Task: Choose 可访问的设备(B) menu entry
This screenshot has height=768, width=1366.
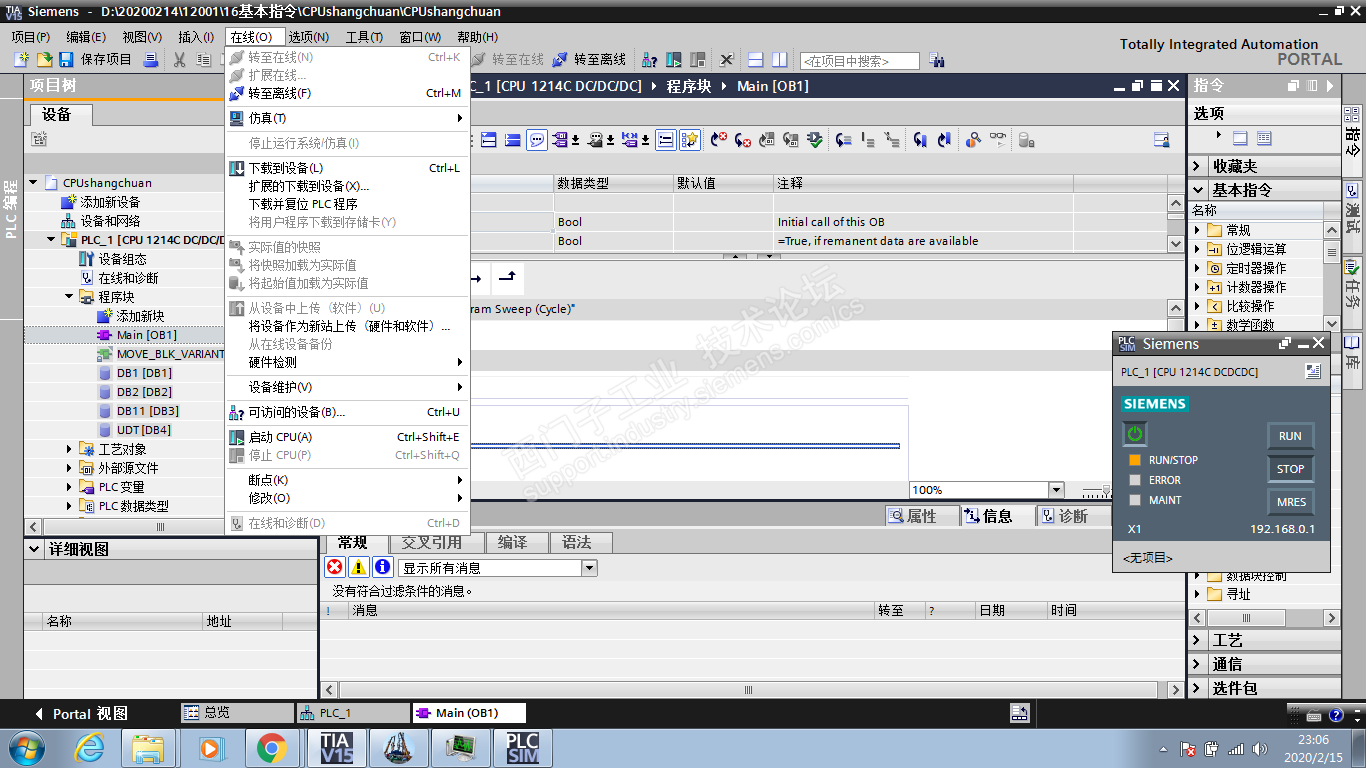Action: tap(347, 412)
